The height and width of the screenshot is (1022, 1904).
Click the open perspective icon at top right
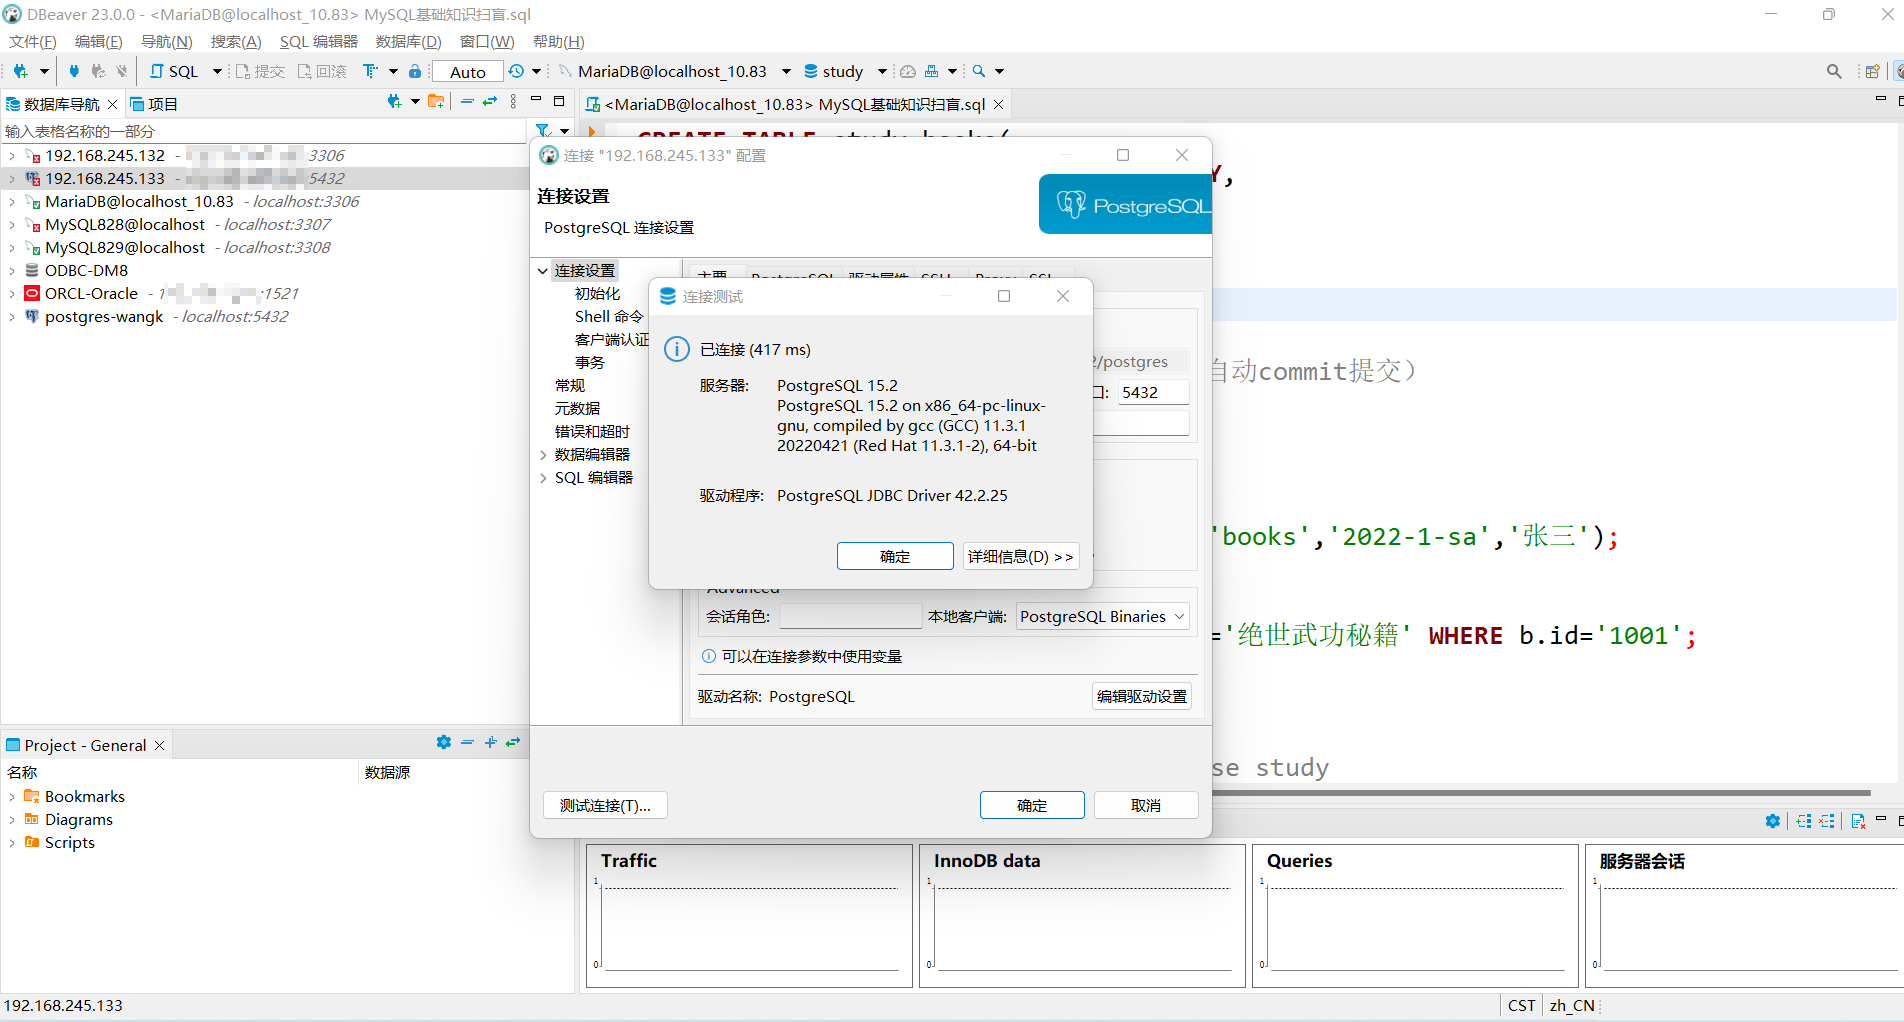click(1871, 71)
